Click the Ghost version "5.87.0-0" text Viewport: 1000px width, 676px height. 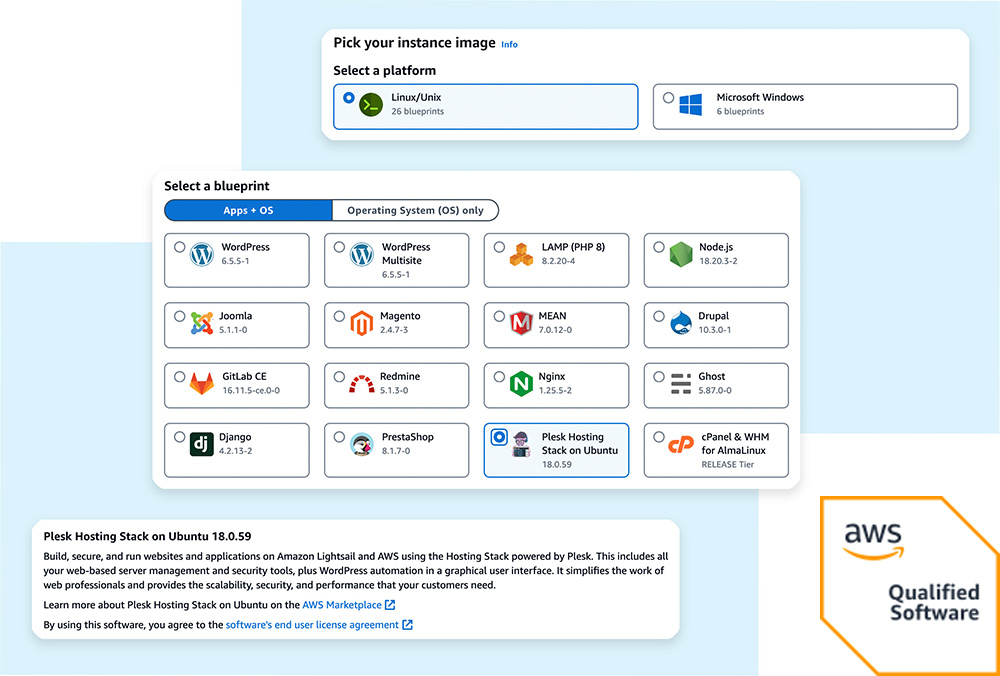point(715,390)
